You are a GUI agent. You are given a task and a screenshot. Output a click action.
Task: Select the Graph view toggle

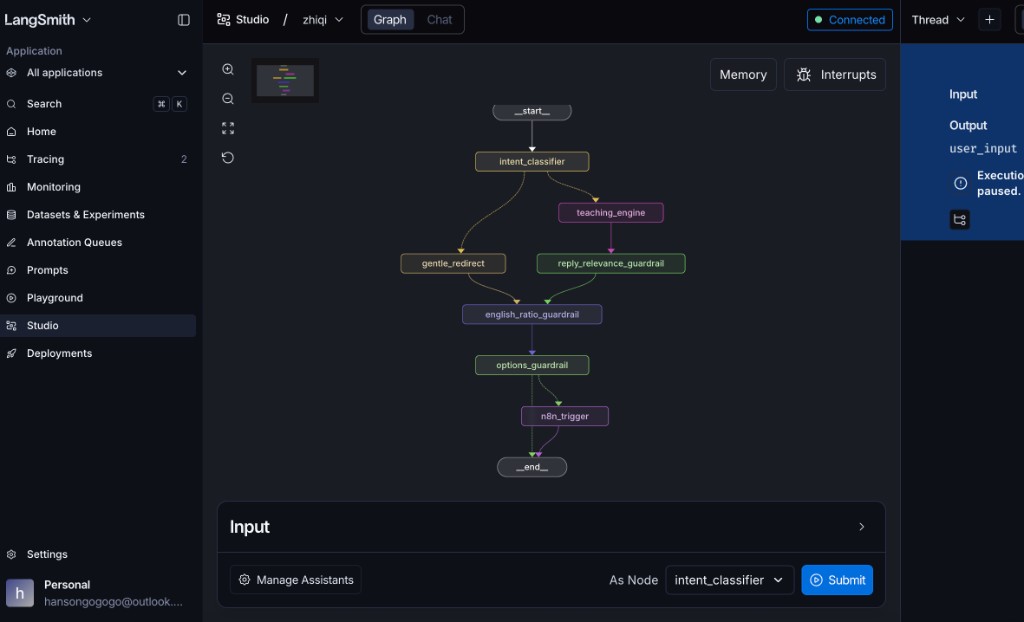point(390,20)
